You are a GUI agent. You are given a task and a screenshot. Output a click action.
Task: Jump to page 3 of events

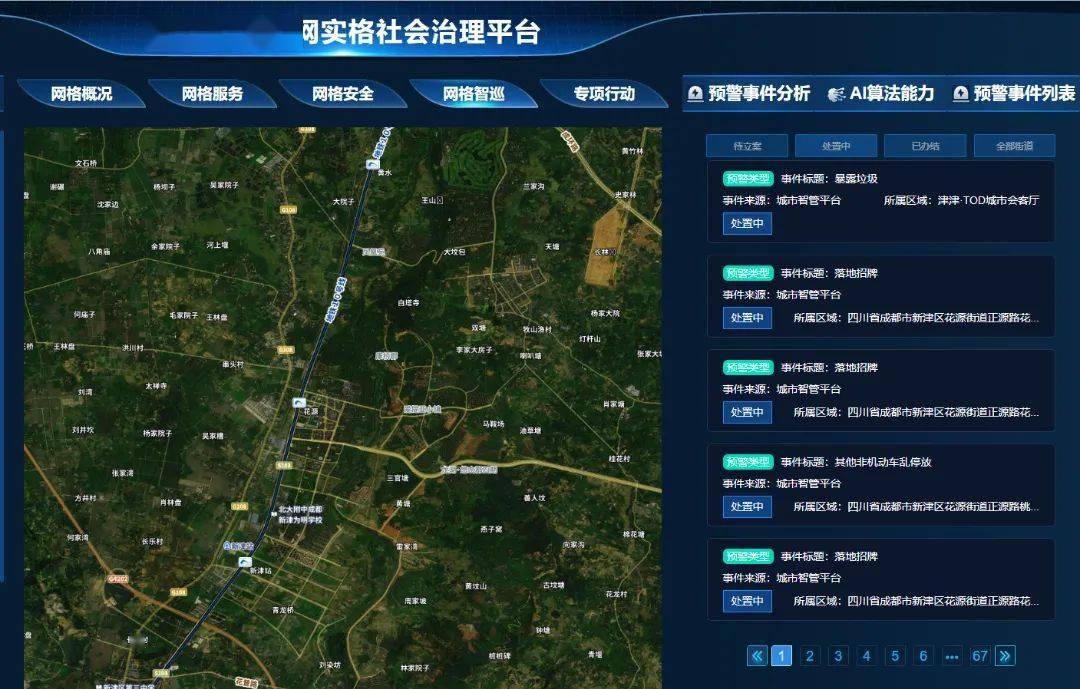coord(838,656)
